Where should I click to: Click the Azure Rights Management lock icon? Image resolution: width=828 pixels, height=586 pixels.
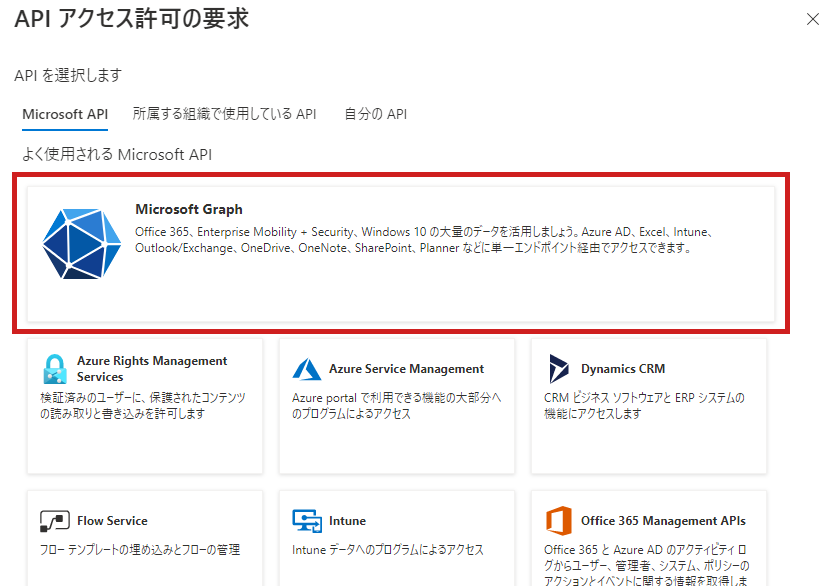(55, 369)
